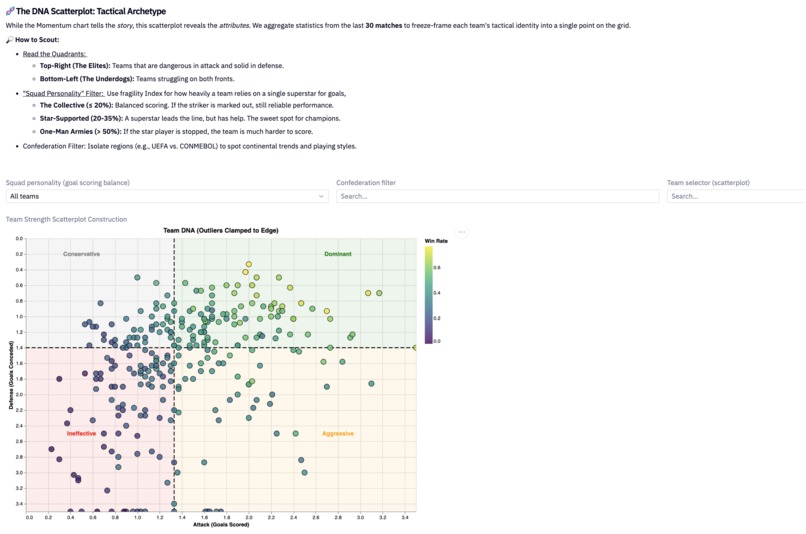This screenshot has height=534, width=806.
Task: Click the Team DNA chart title
Action: 221,230
